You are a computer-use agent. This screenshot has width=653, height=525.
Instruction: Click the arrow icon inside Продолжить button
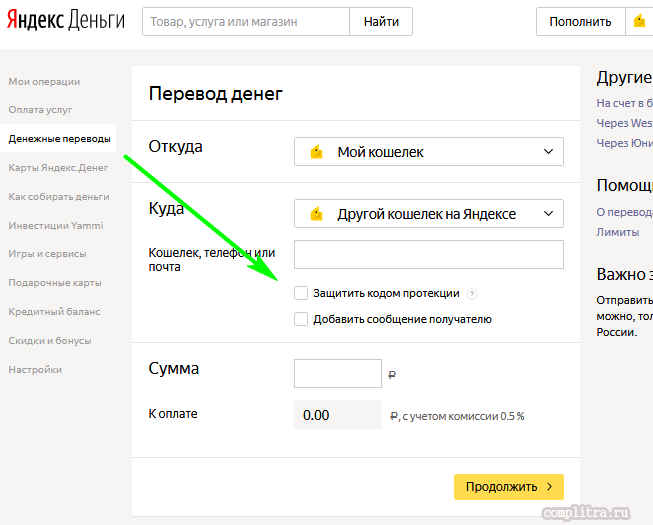tap(550, 487)
